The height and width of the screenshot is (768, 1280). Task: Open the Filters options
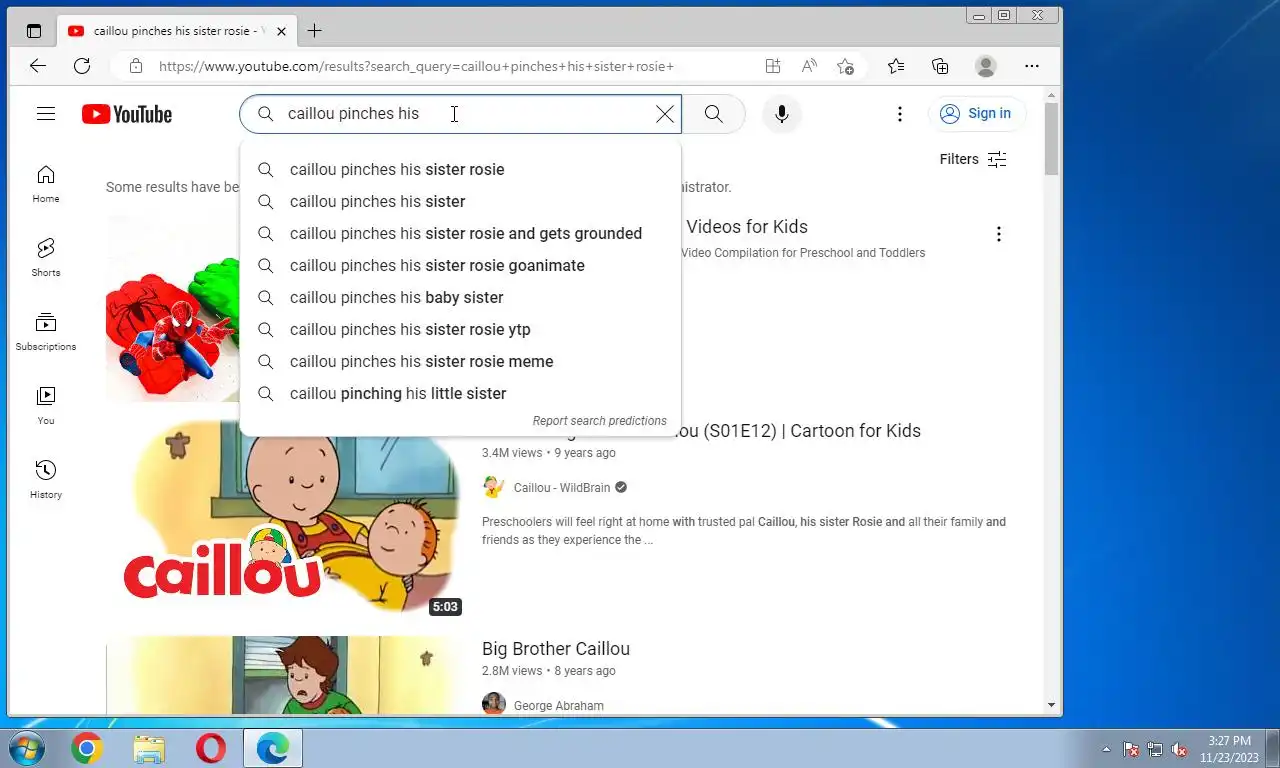[973, 159]
